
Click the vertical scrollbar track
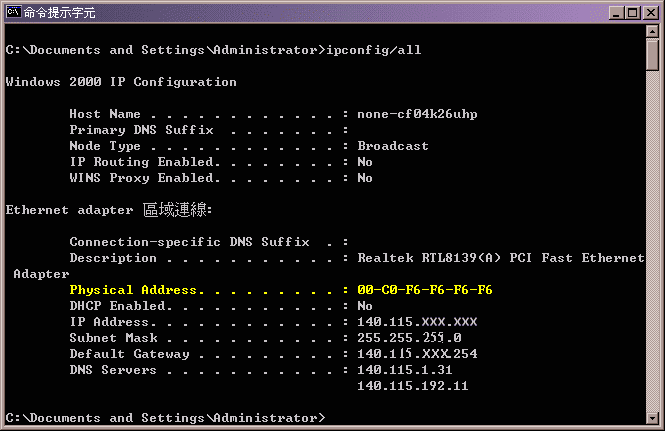pos(652,250)
